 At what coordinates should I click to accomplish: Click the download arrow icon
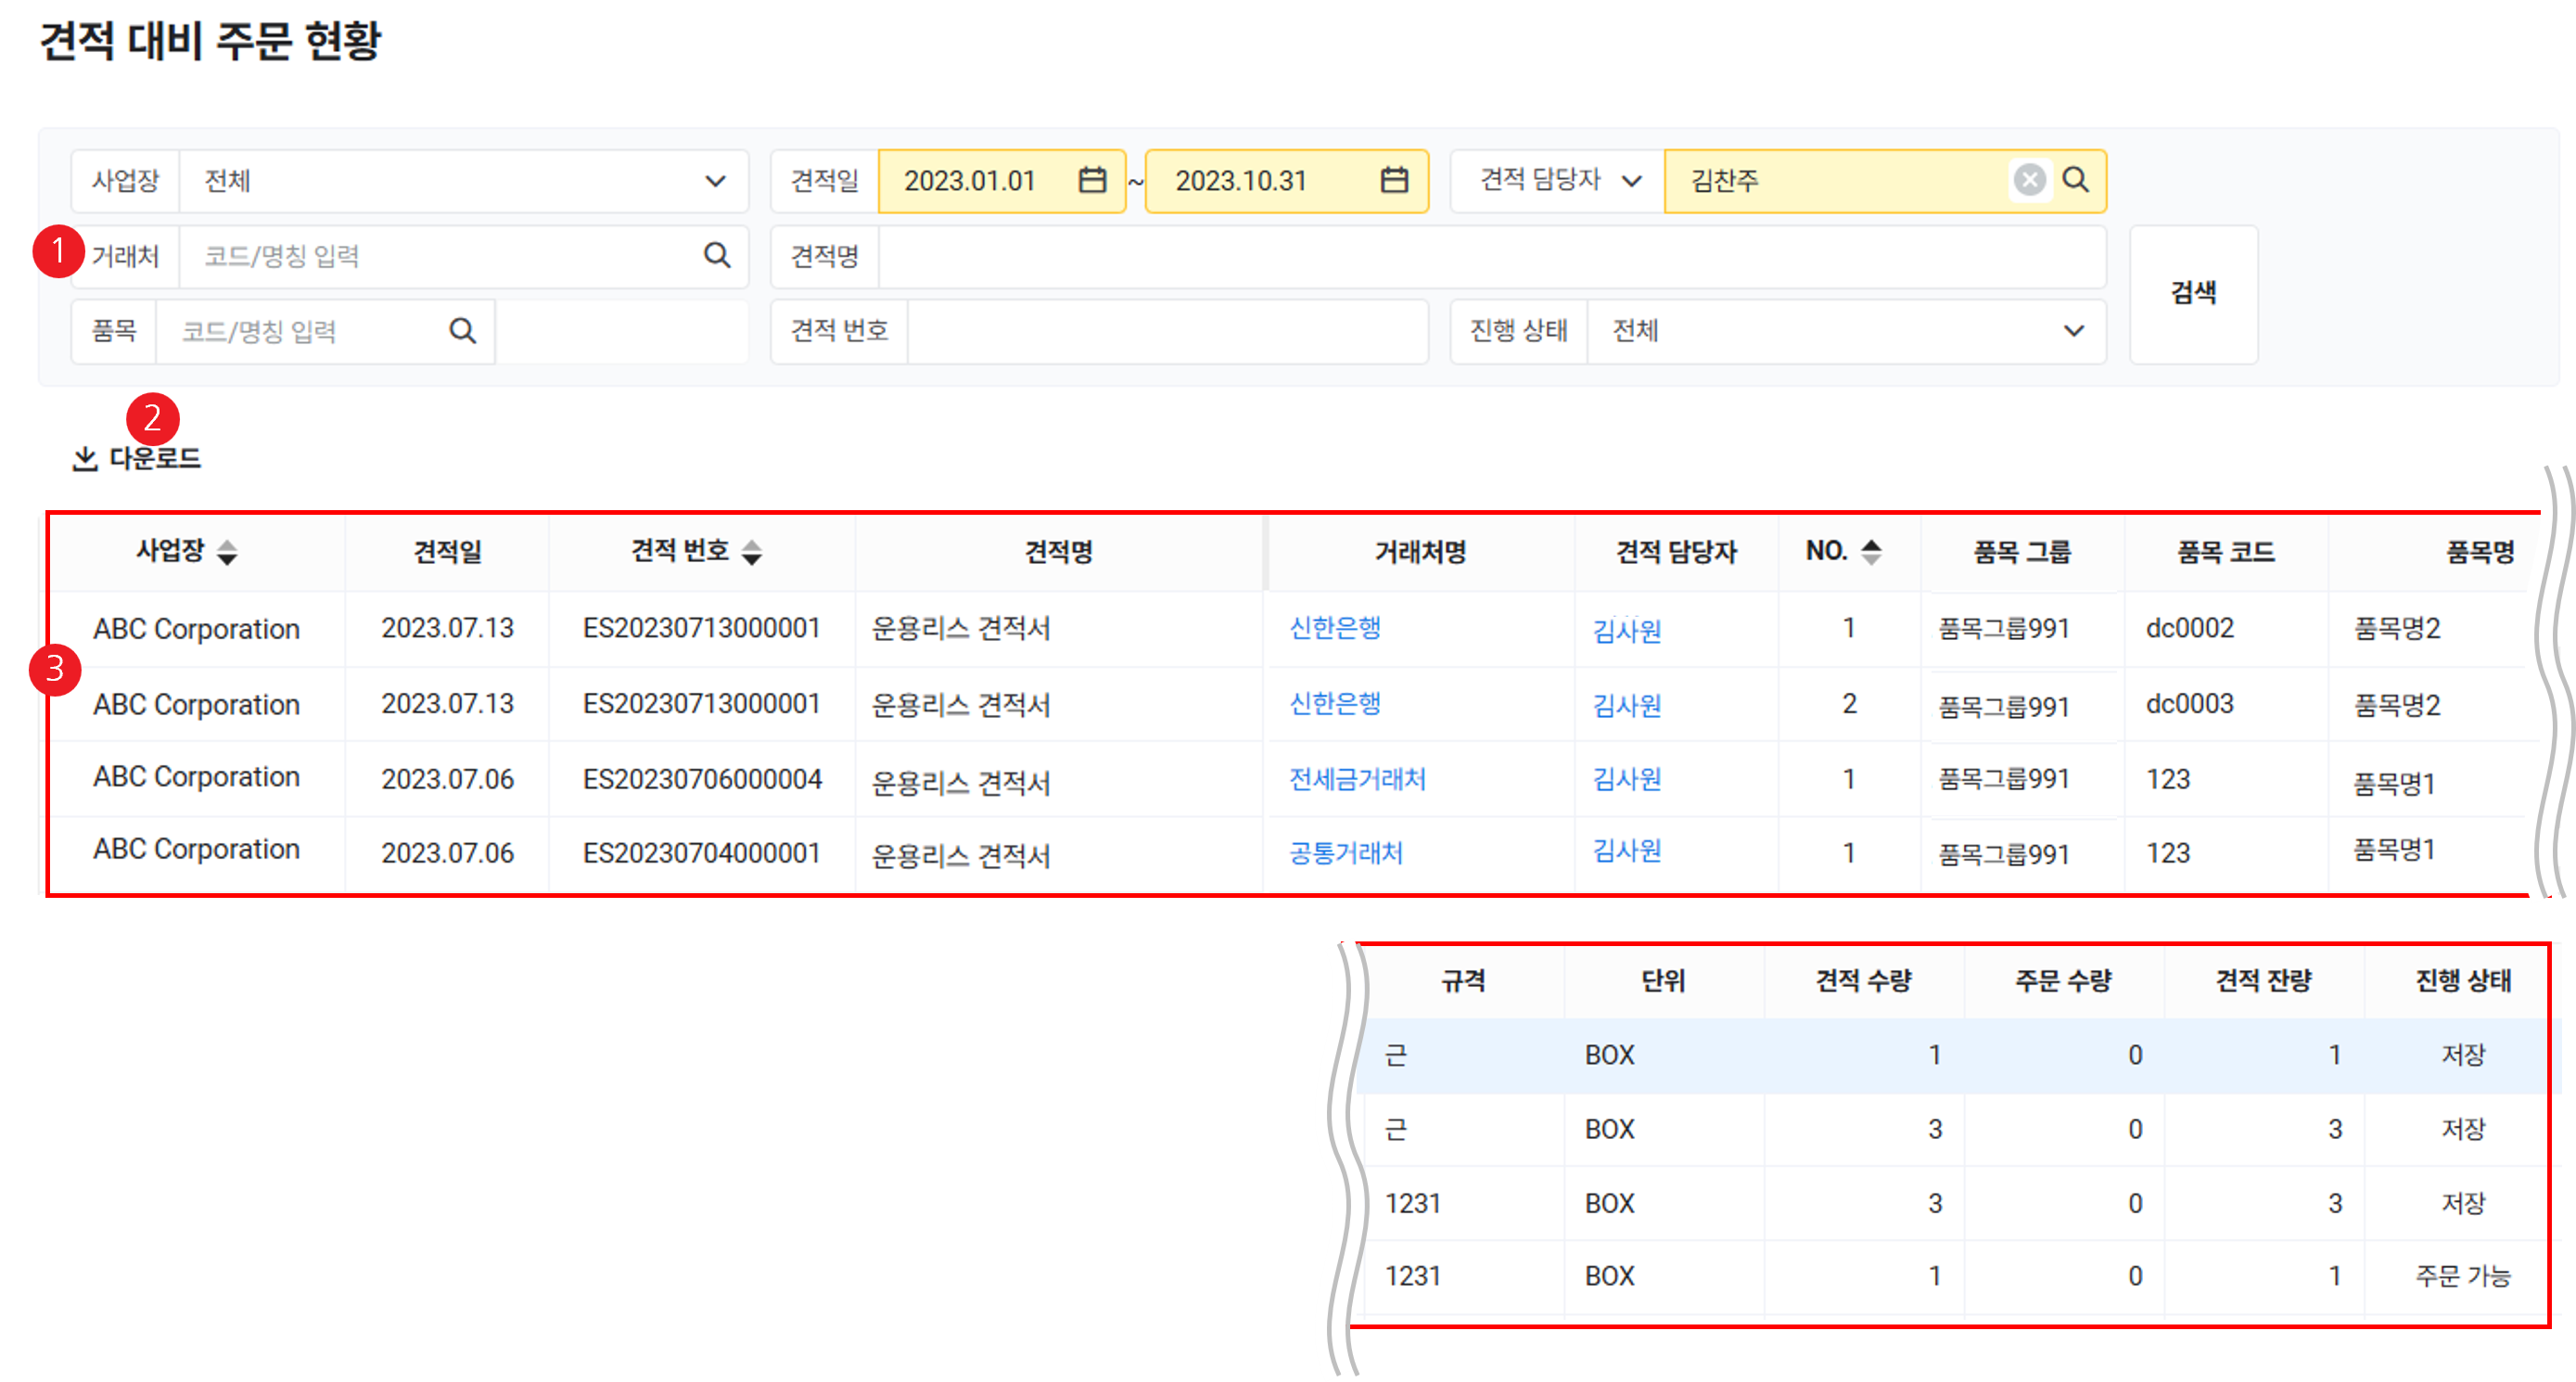click(85, 459)
